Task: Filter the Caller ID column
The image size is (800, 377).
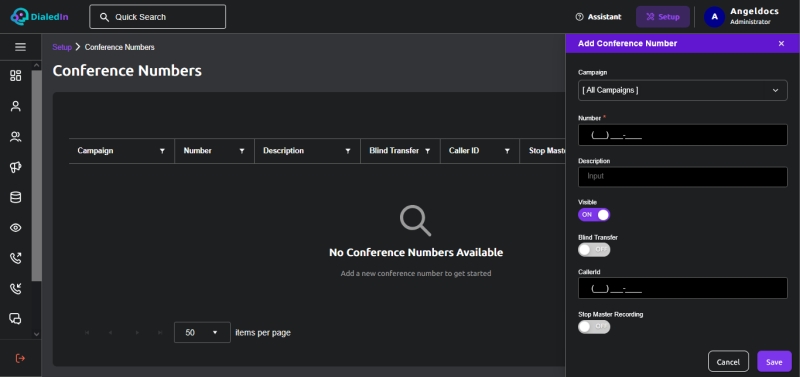Action: [x=507, y=151]
